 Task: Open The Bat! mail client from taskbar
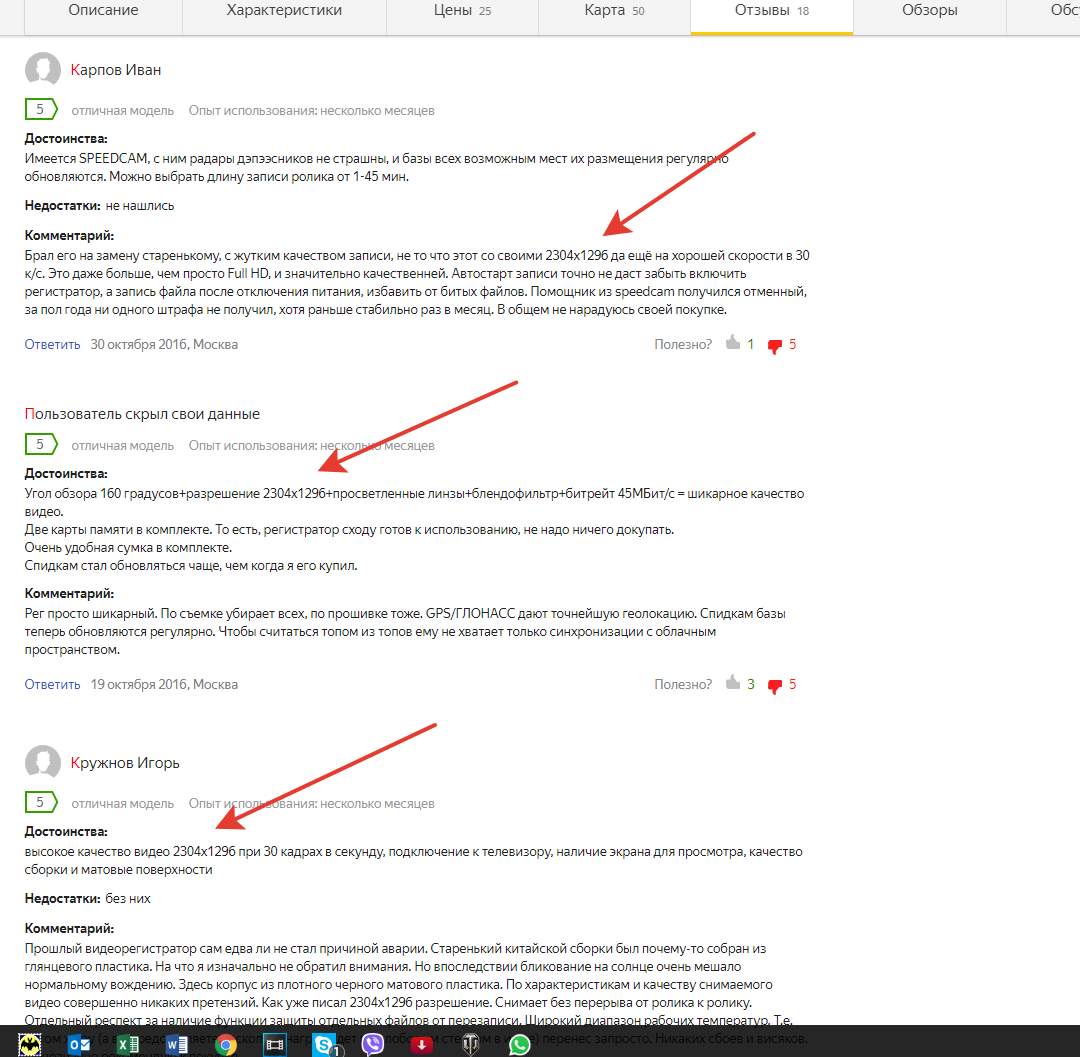pyautogui.click(x=30, y=1044)
